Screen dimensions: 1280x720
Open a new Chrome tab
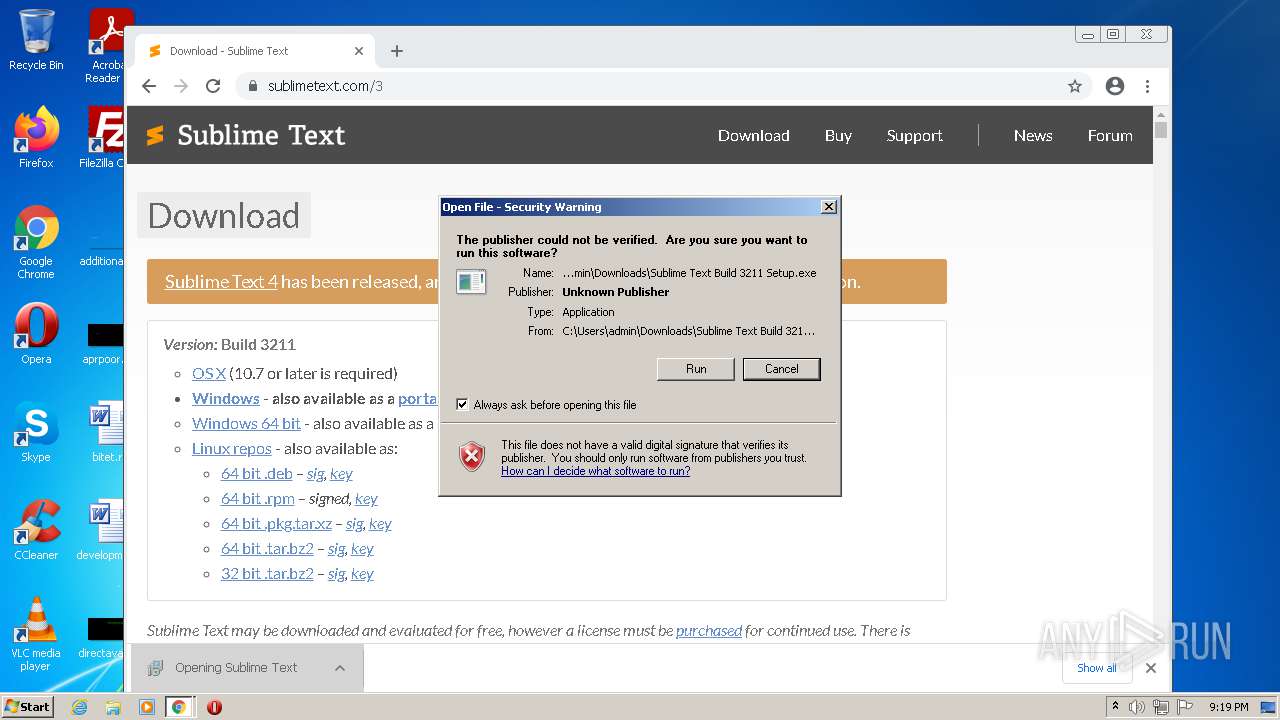tap(397, 51)
